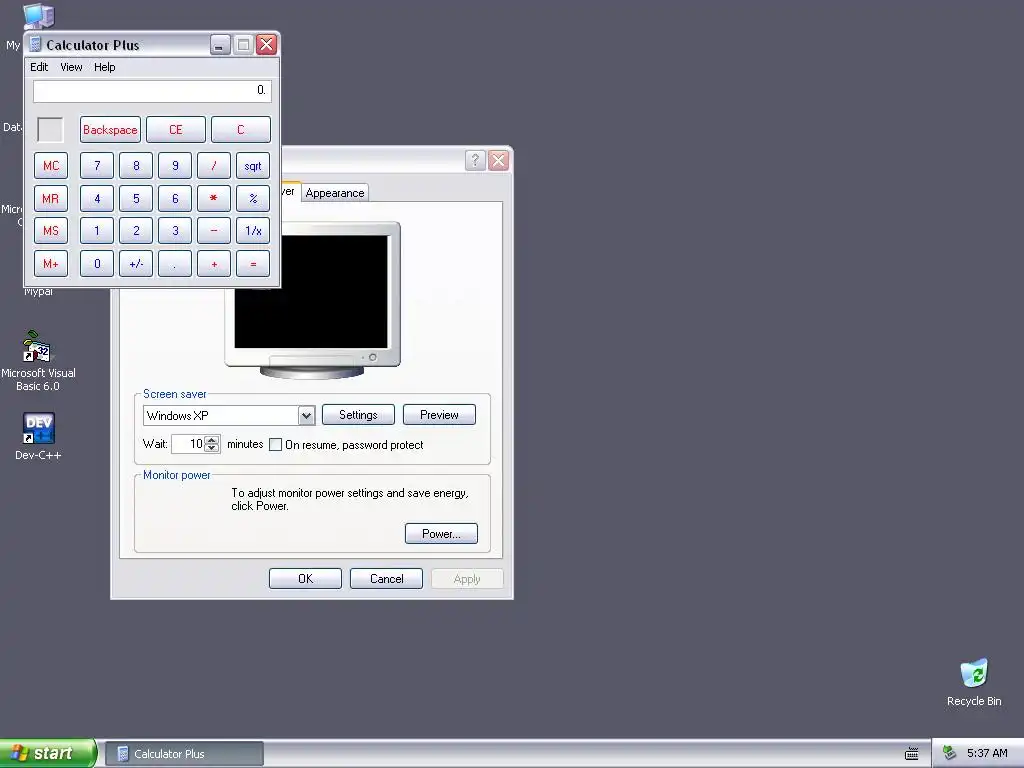Click Cancel in the display dialog
This screenshot has width=1024, height=768.
[386, 579]
